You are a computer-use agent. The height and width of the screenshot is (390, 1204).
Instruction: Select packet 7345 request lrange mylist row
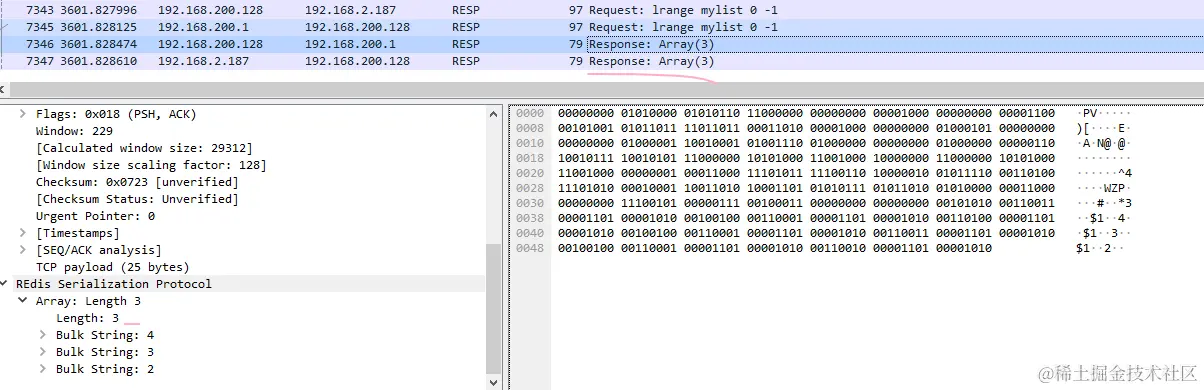tap(602, 27)
